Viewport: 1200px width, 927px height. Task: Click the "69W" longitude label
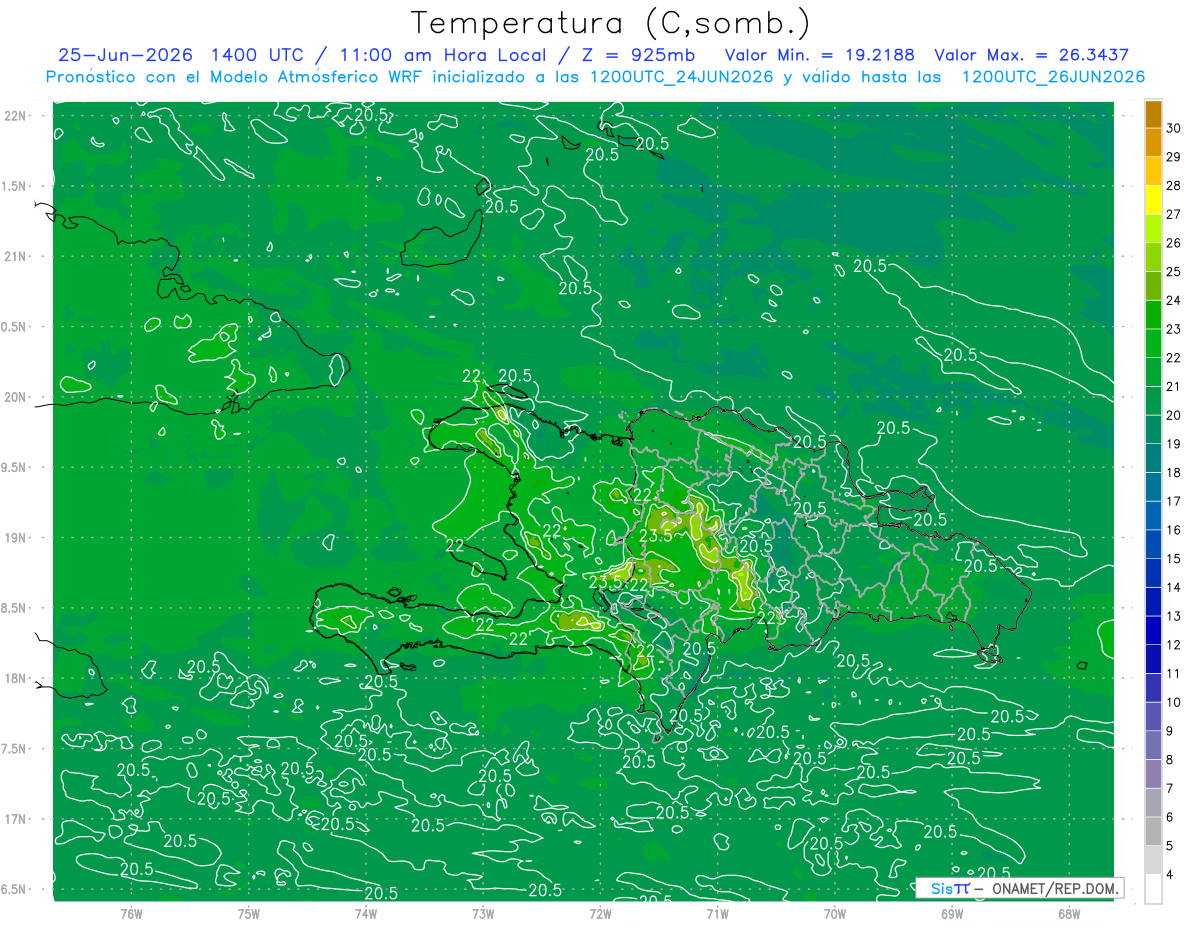click(951, 914)
